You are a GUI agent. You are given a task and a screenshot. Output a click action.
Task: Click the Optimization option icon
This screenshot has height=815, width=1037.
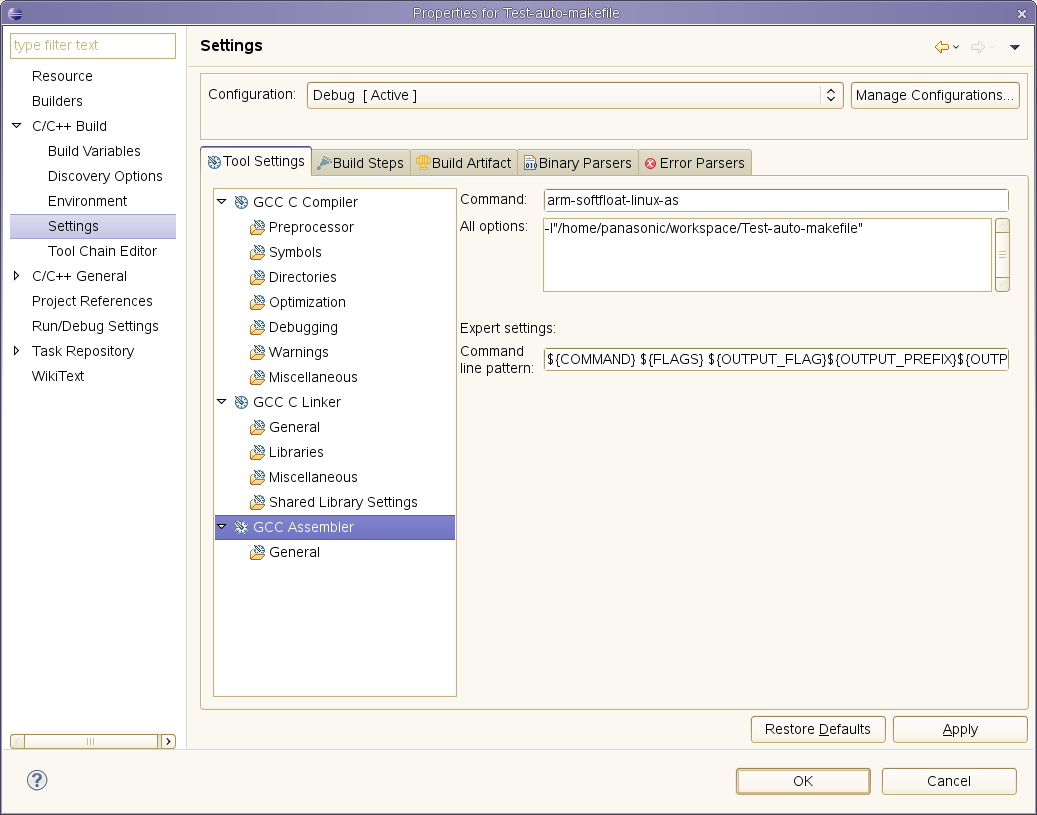257,302
